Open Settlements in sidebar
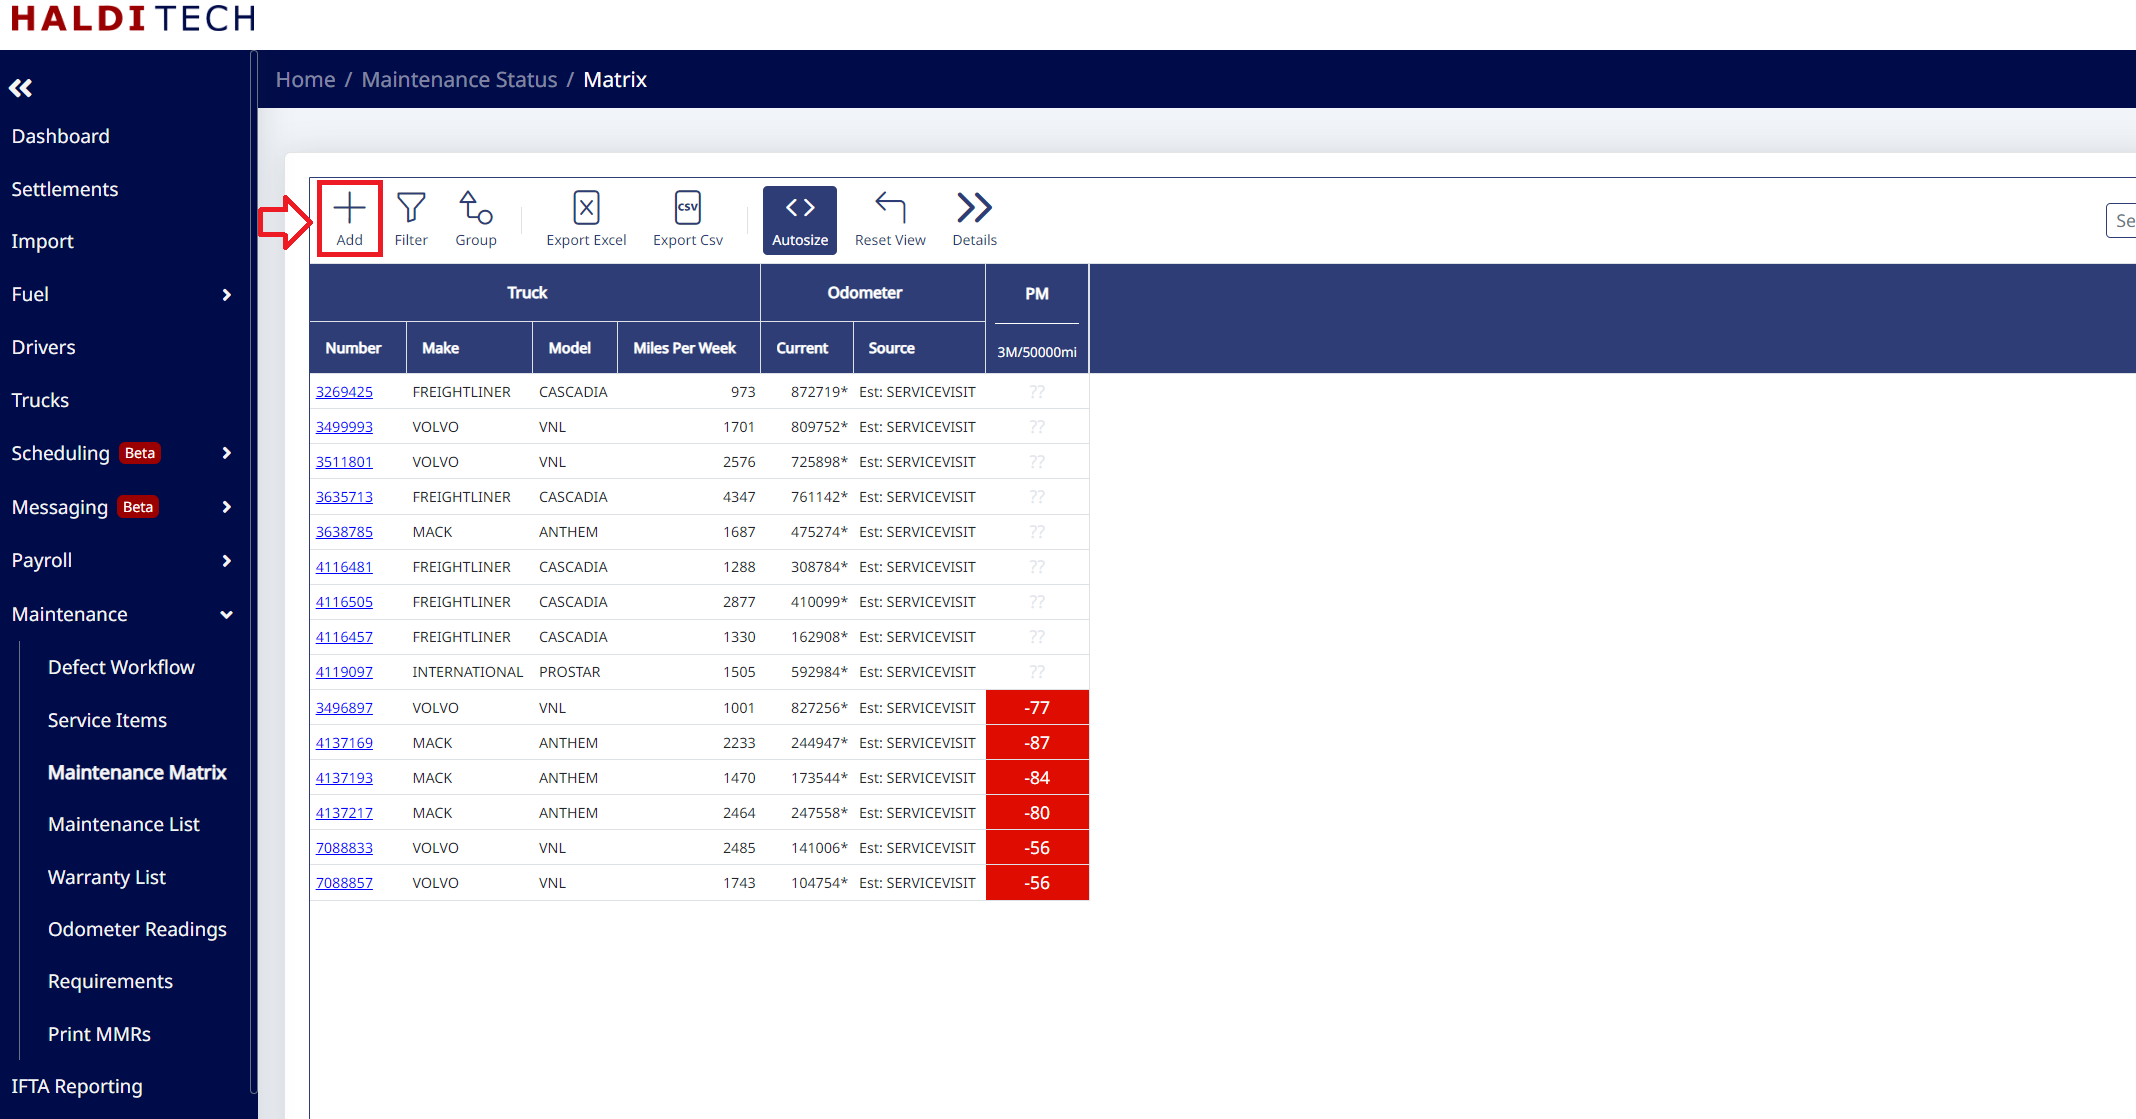Image resolution: width=2136 pixels, height=1119 pixels. point(65,189)
